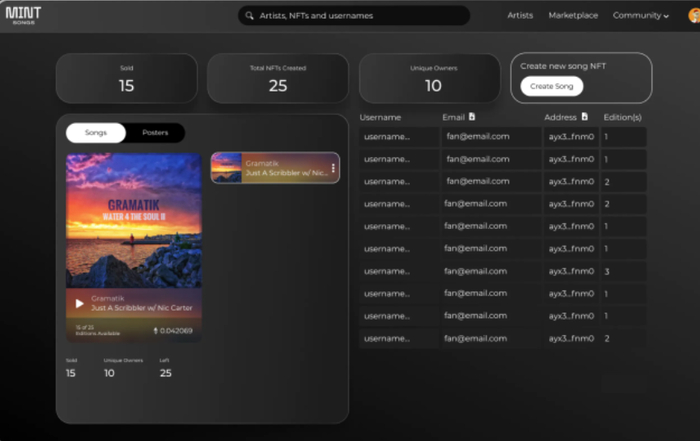
Task: Play Just A Scribbler song
Action: [x=79, y=304]
